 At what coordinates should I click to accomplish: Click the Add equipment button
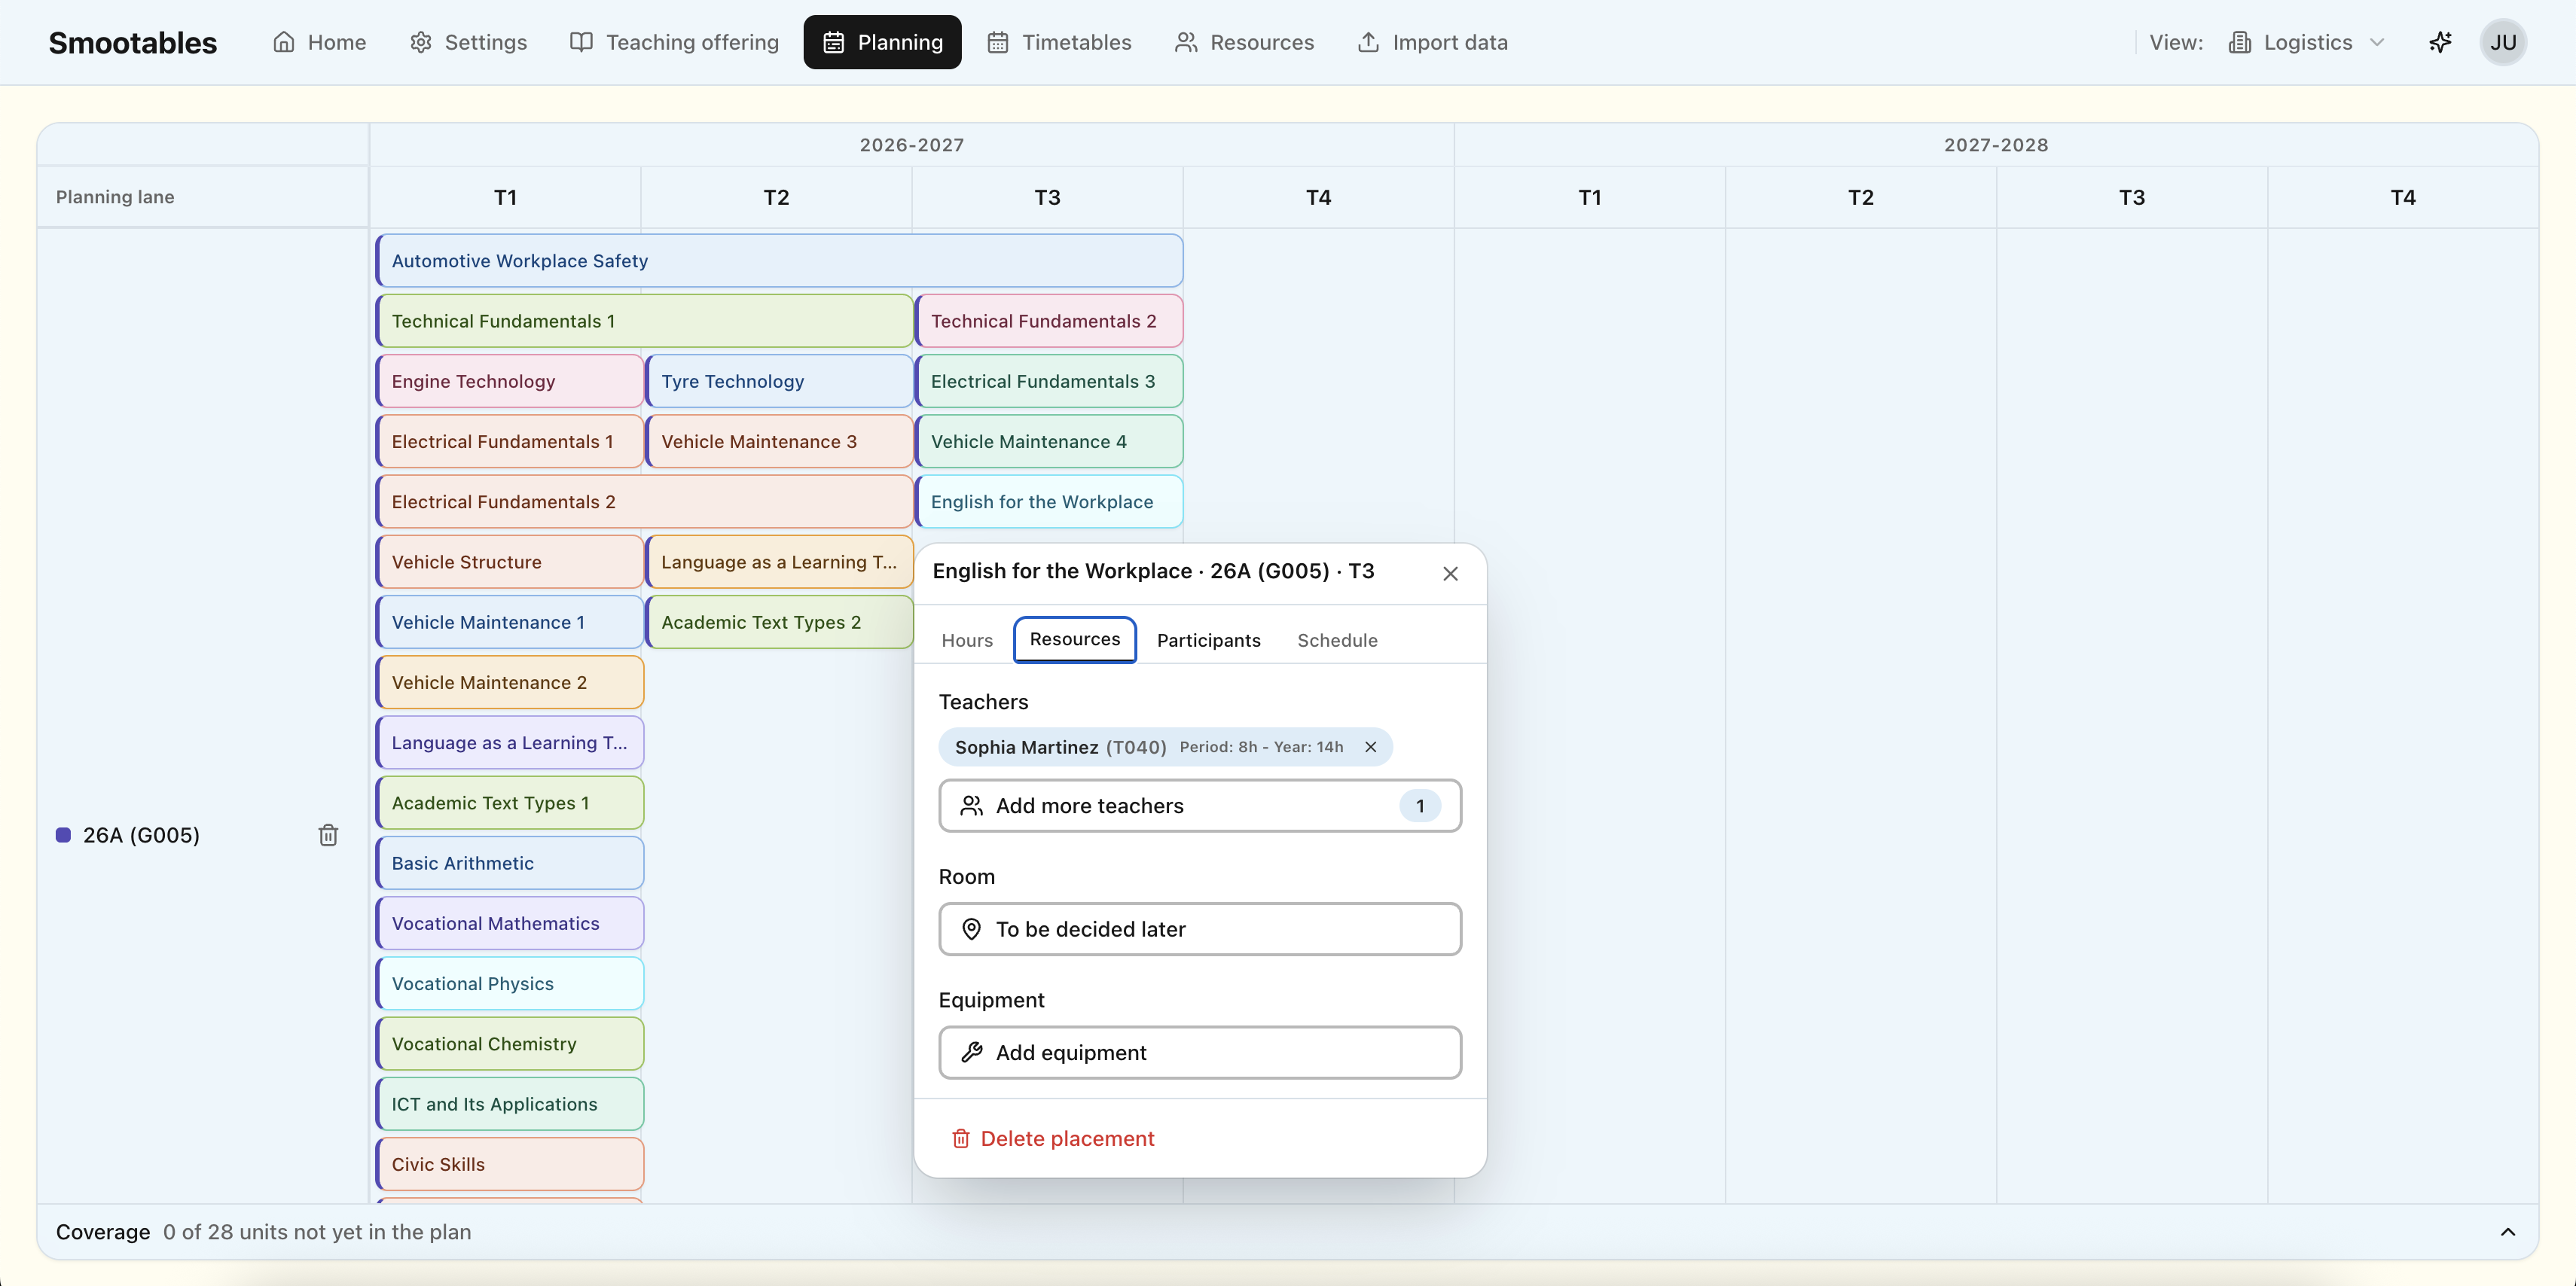point(1199,1052)
